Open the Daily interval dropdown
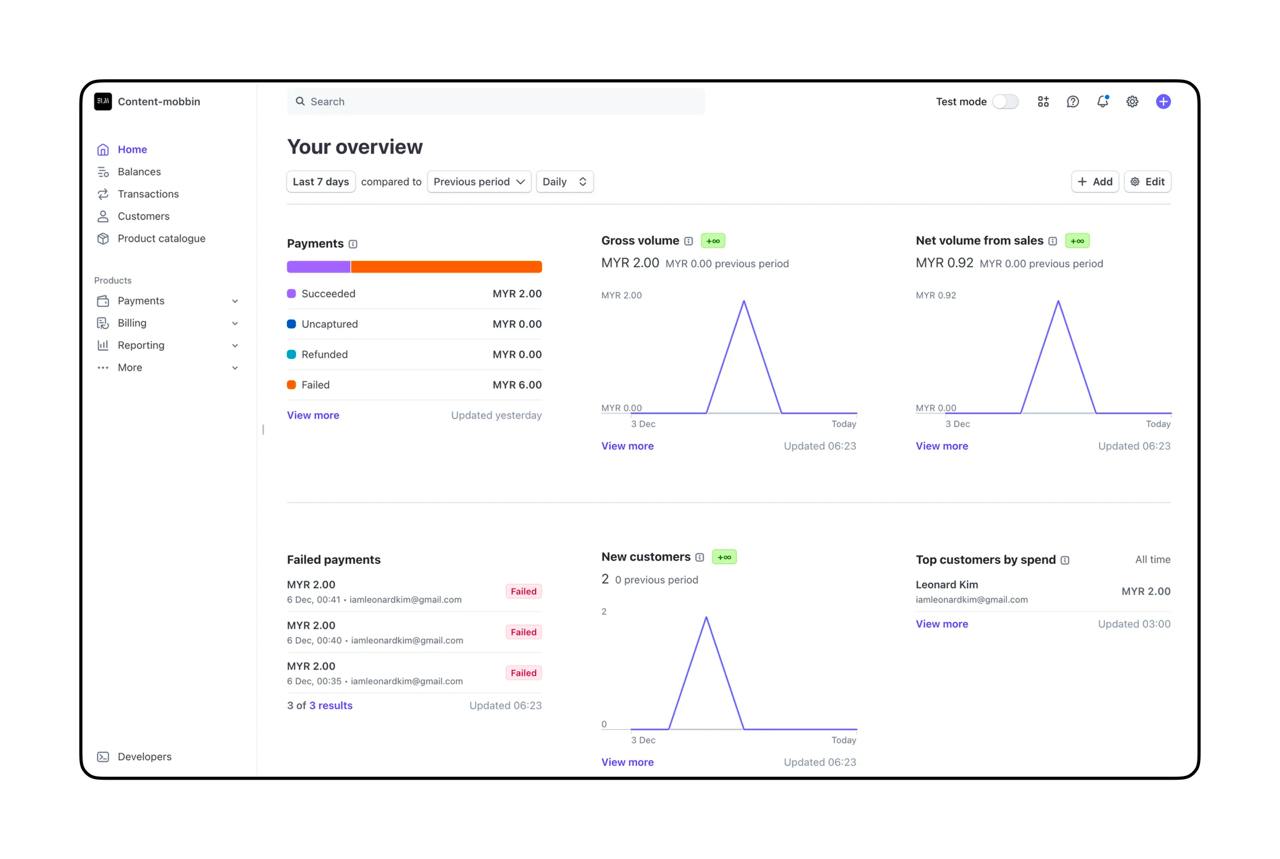Screen dimensions: 1280x859 pos(565,182)
